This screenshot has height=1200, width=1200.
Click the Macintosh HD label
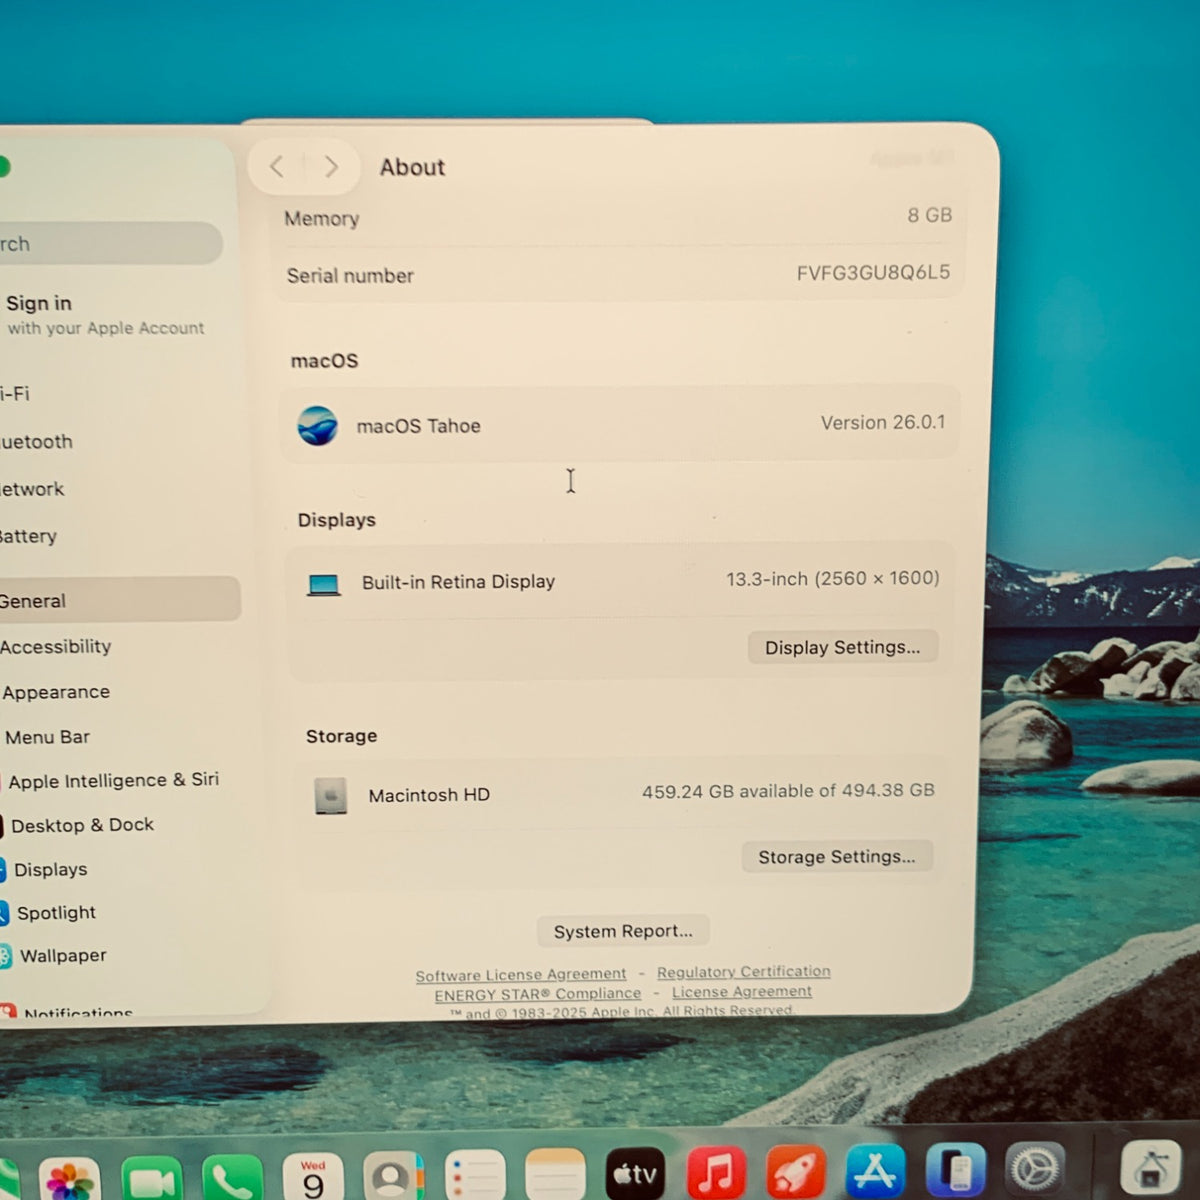pos(429,795)
